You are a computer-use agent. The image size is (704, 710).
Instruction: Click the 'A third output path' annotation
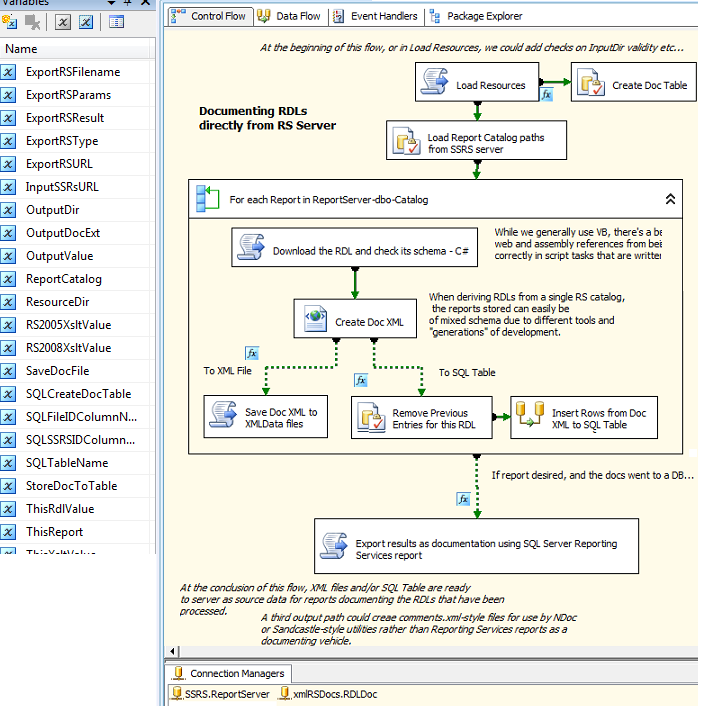click(x=419, y=629)
